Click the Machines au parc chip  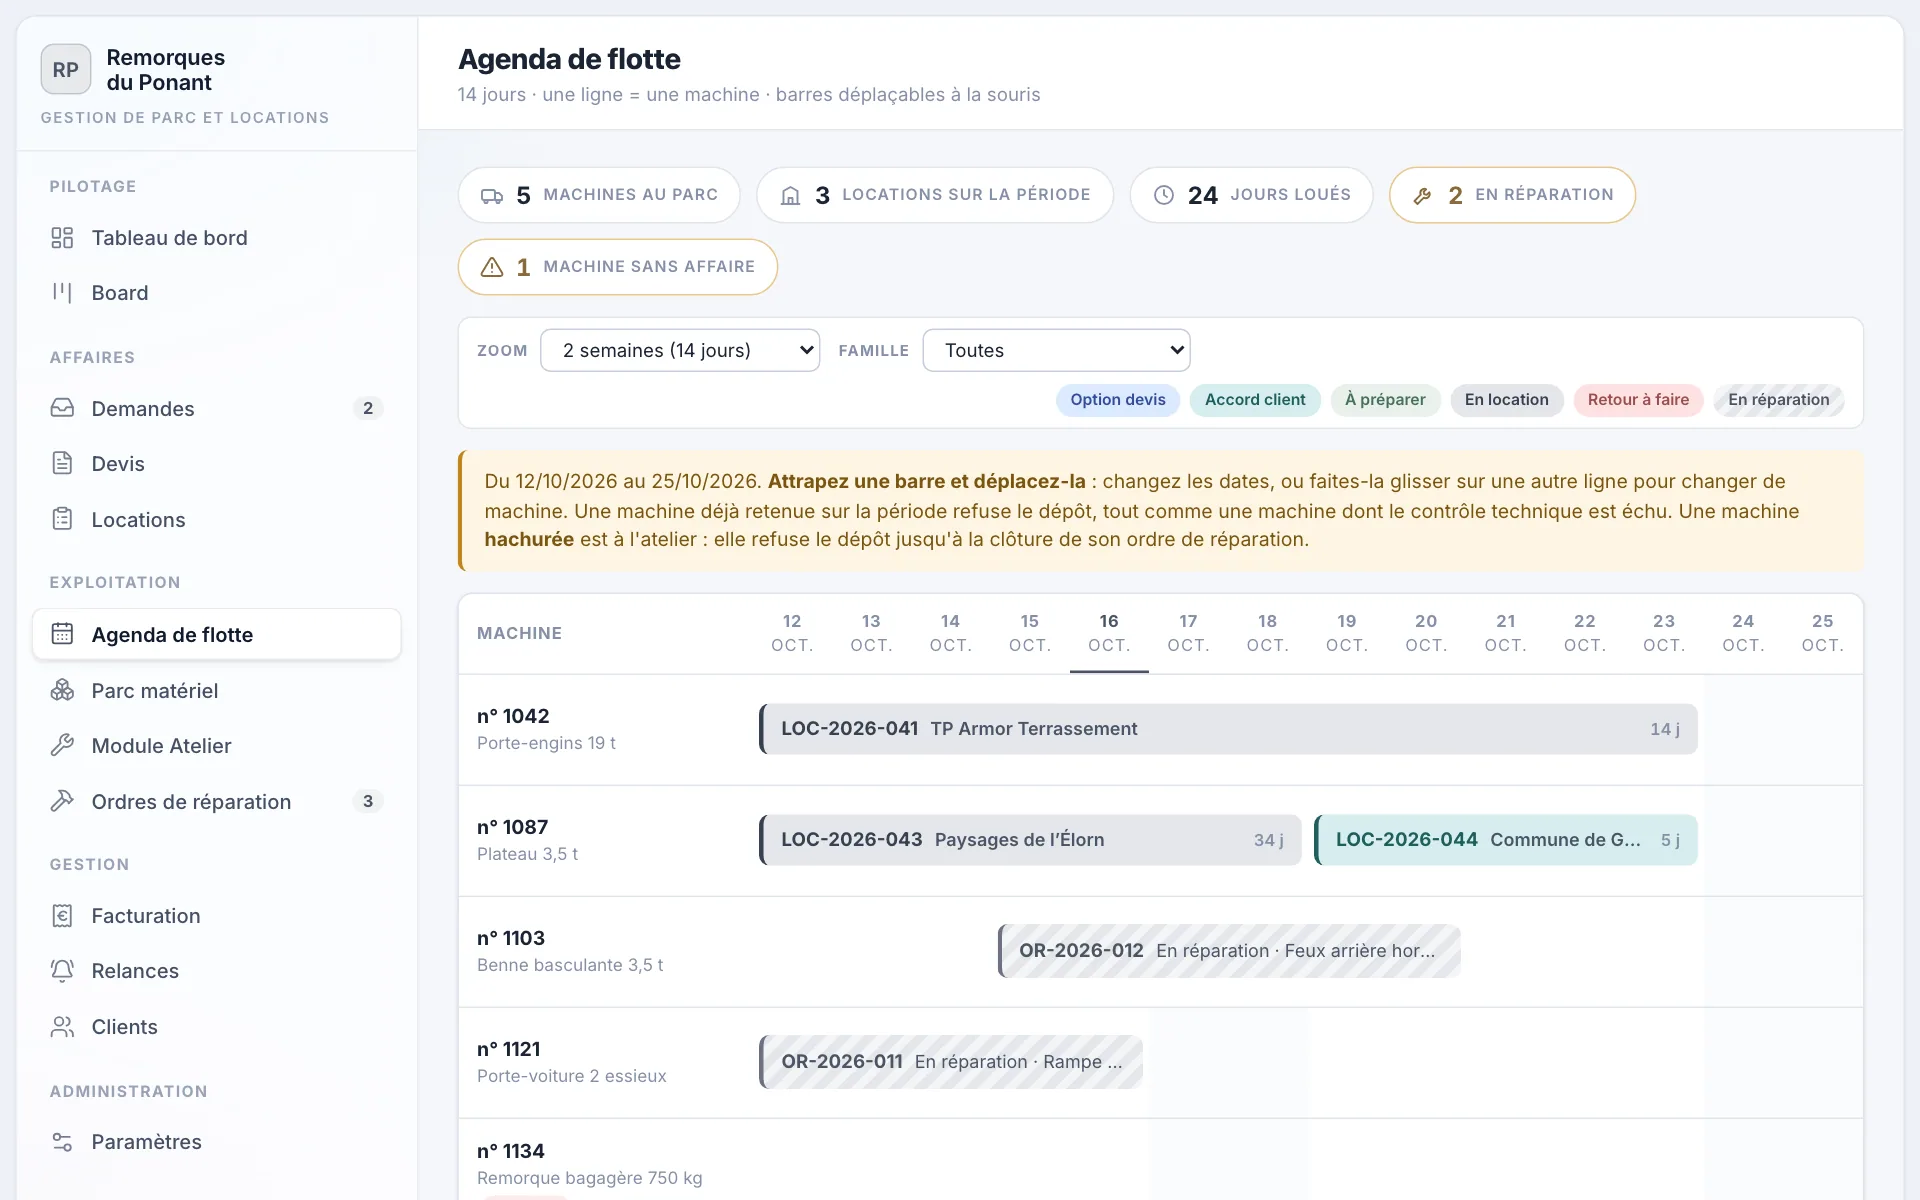point(599,195)
